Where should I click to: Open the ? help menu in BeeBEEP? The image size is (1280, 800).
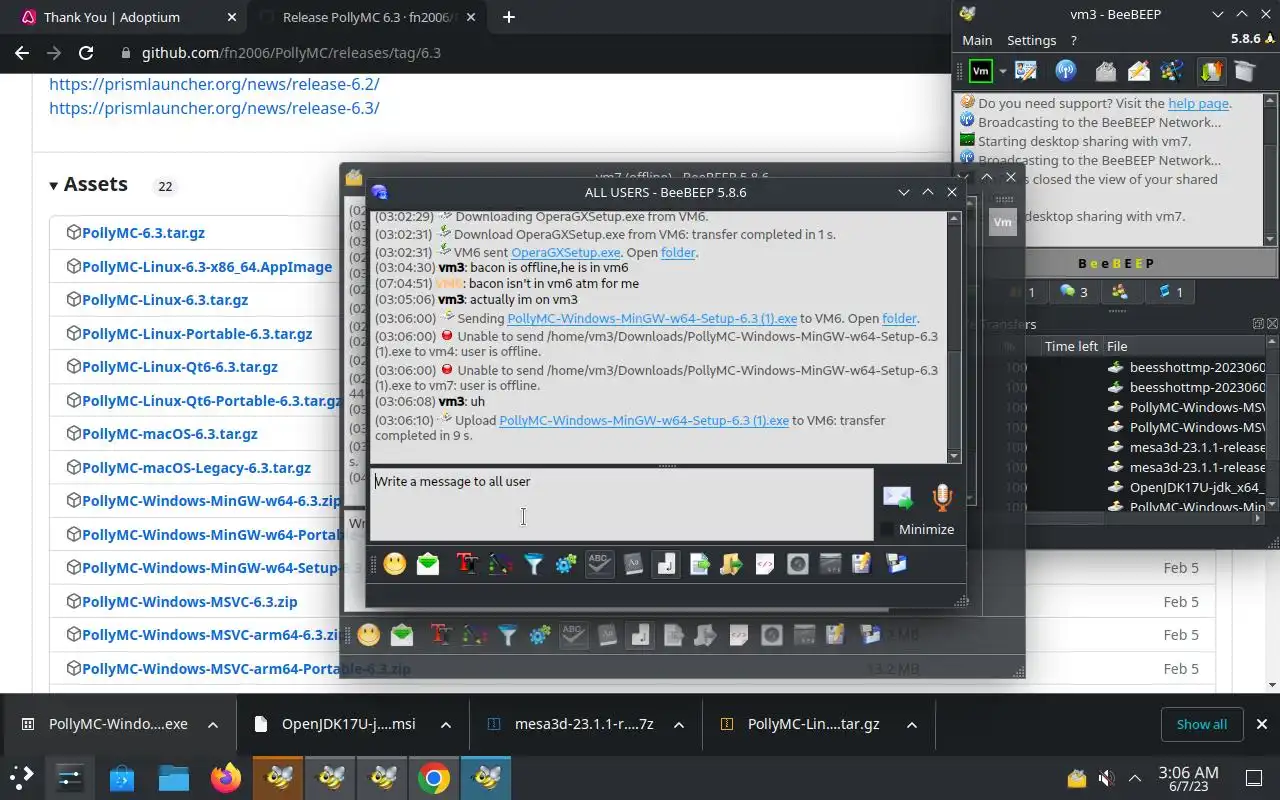coord(1073,40)
